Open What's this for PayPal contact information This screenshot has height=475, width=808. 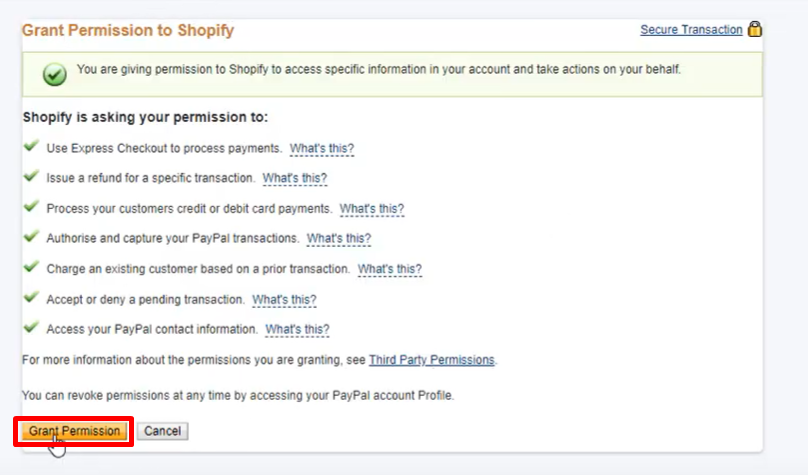pos(297,329)
